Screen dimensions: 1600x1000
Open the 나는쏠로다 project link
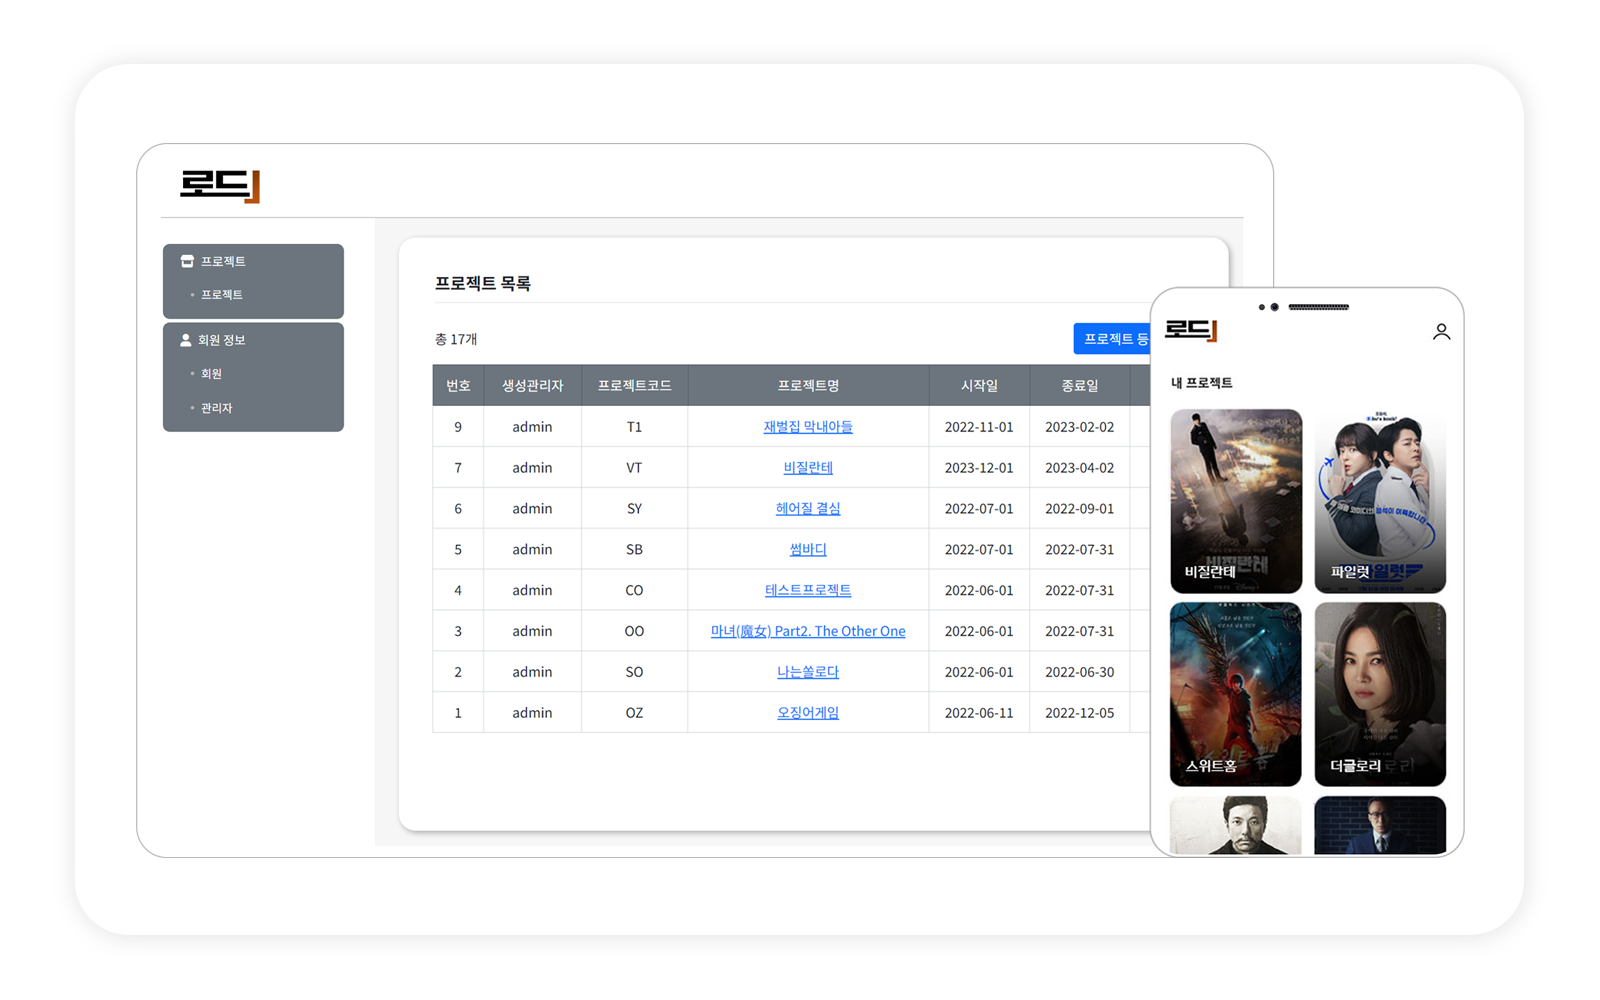click(x=808, y=673)
